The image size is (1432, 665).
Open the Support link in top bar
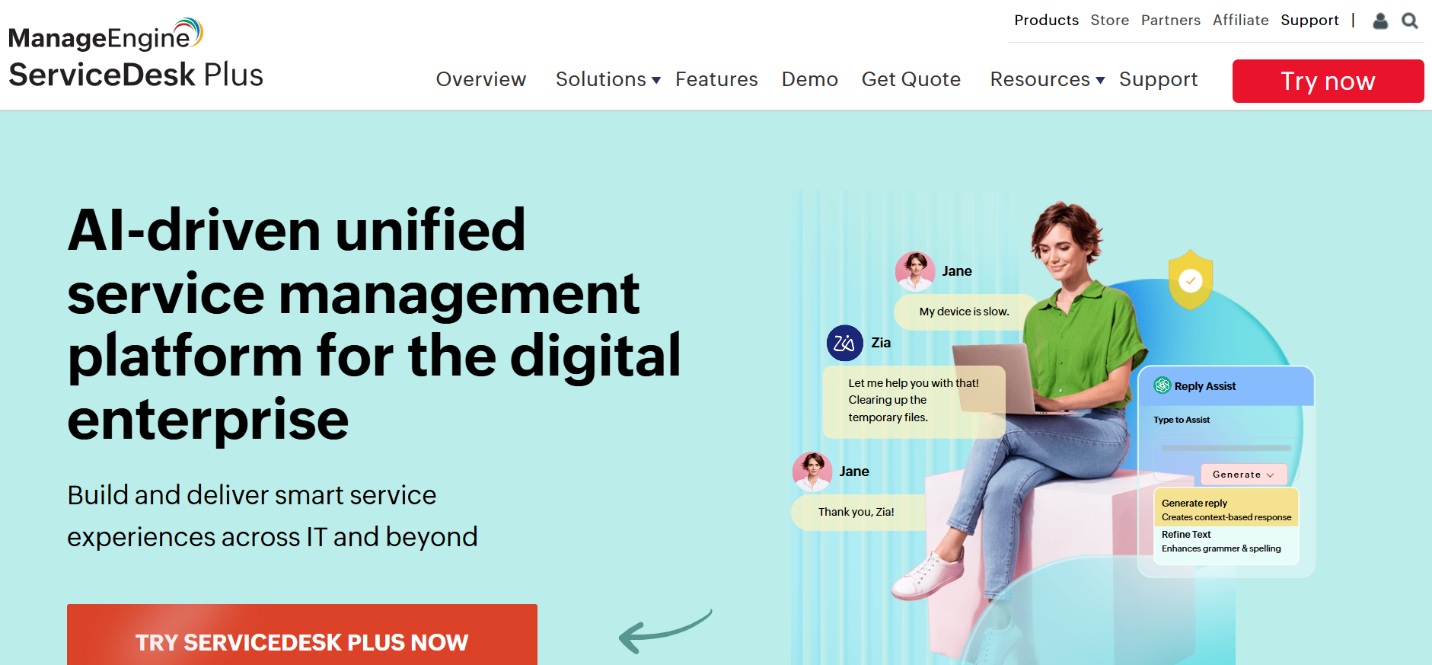click(1310, 20)
